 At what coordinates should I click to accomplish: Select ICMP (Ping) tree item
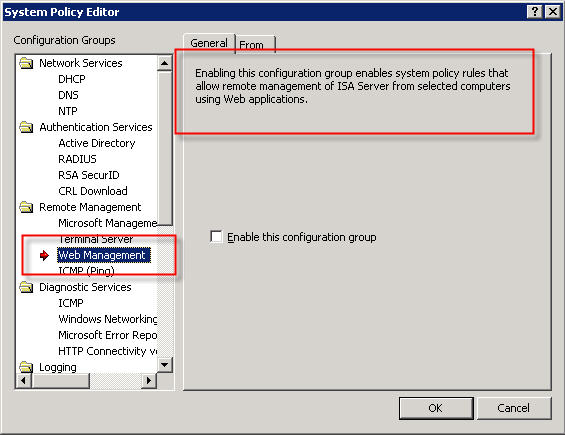pyautogui.click(x=86, y=271)
